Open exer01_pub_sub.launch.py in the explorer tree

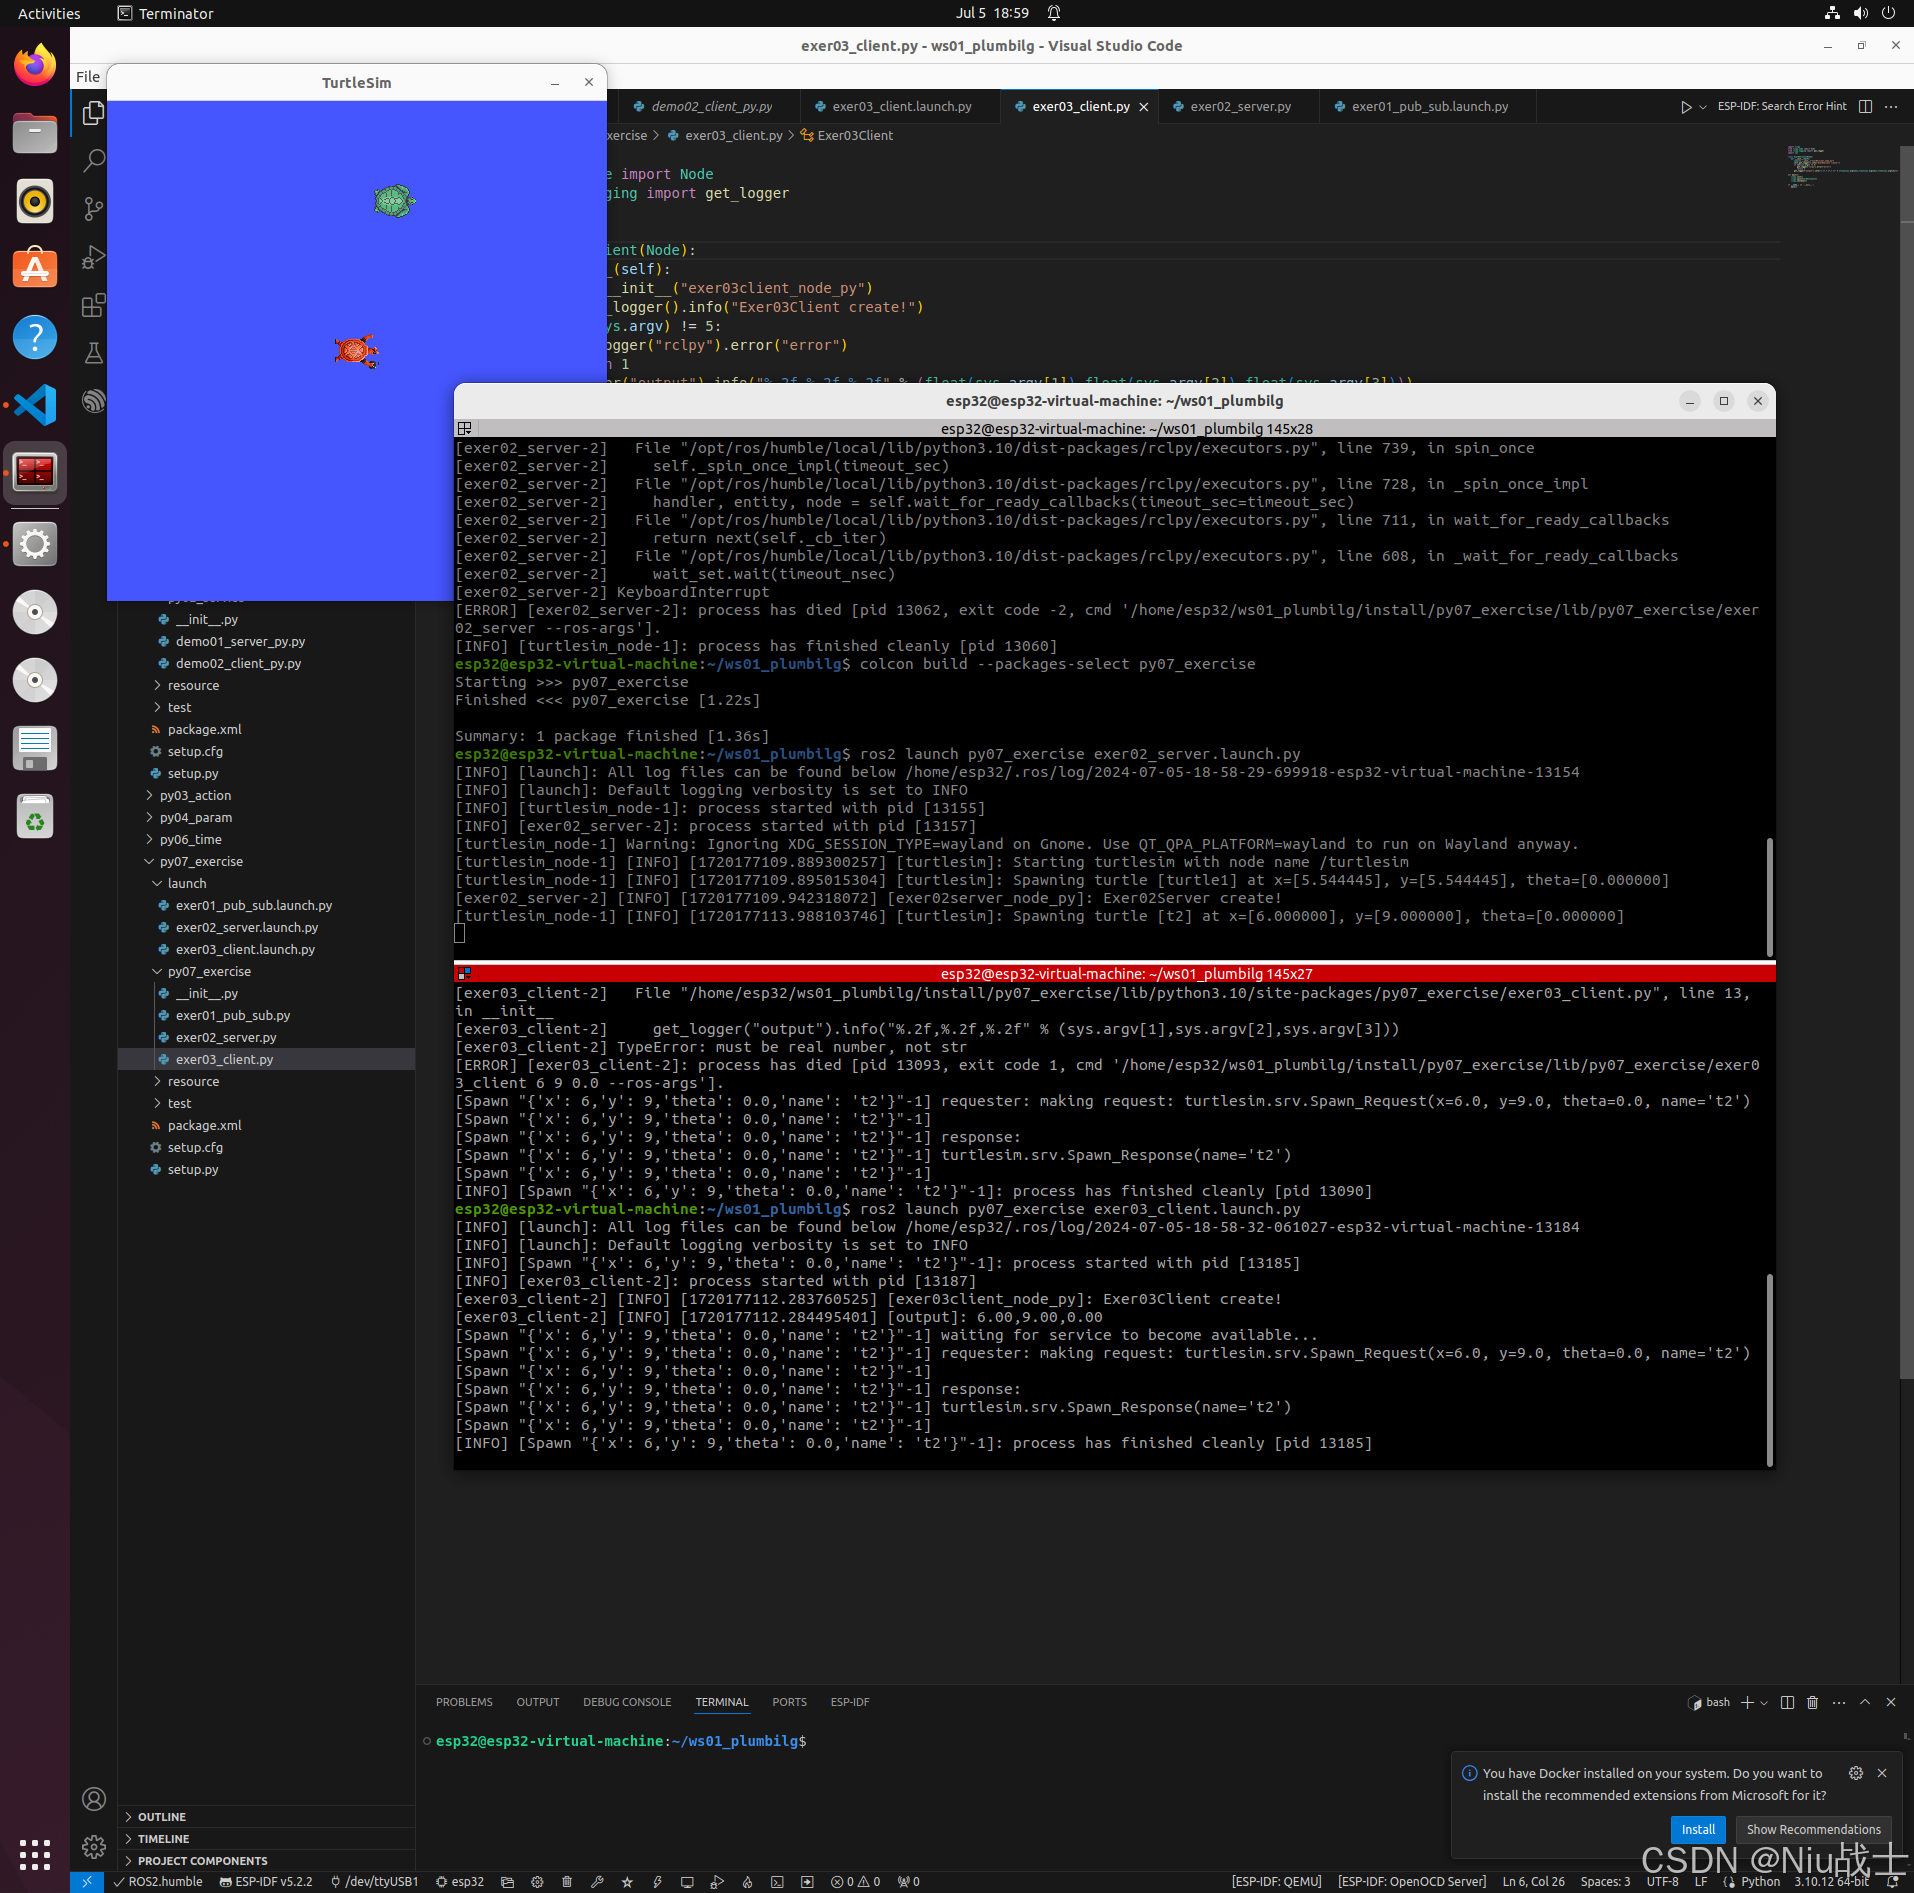tap(254, 905)
